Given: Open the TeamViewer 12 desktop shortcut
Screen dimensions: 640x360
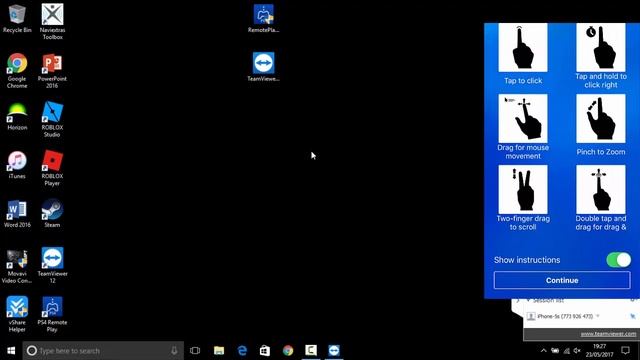Looking at the screenshot, I should pyautogui.click(x=52, y=265).
